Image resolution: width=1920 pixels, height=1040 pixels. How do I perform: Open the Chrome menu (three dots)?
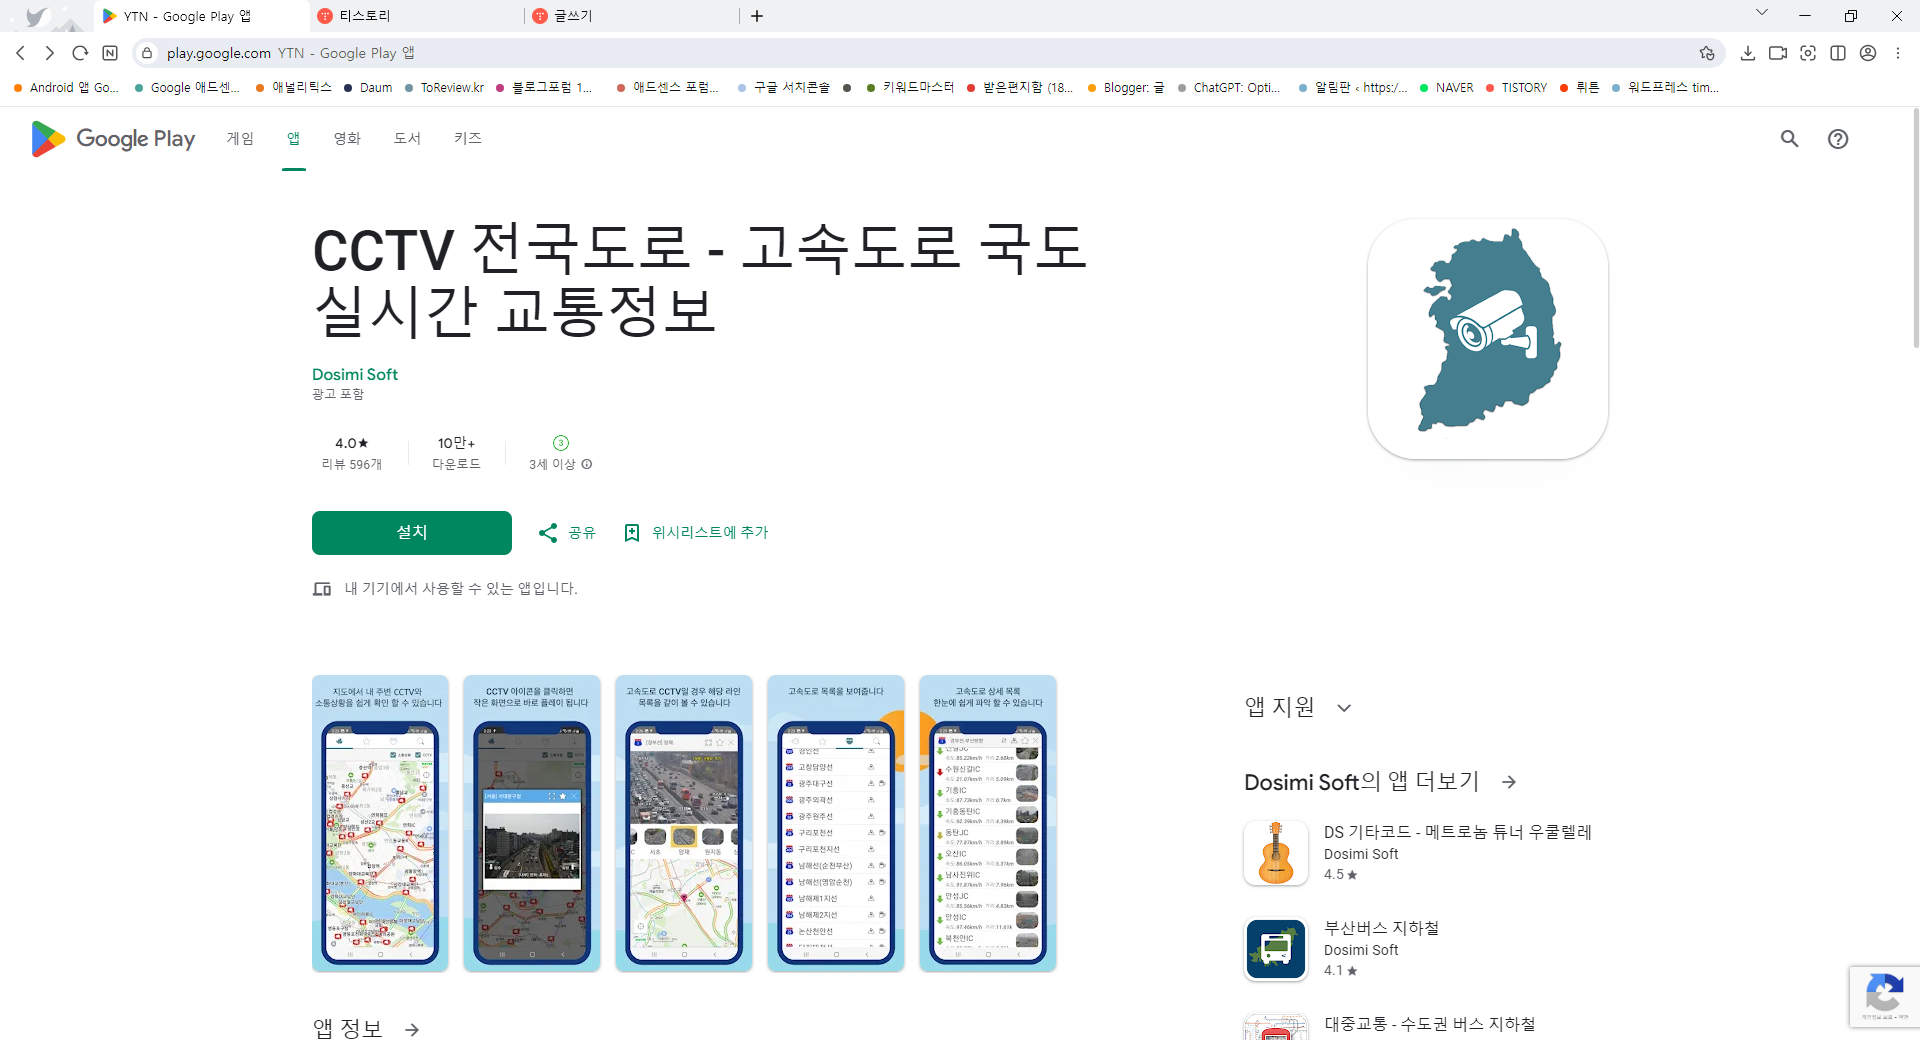coord(1898,53)
